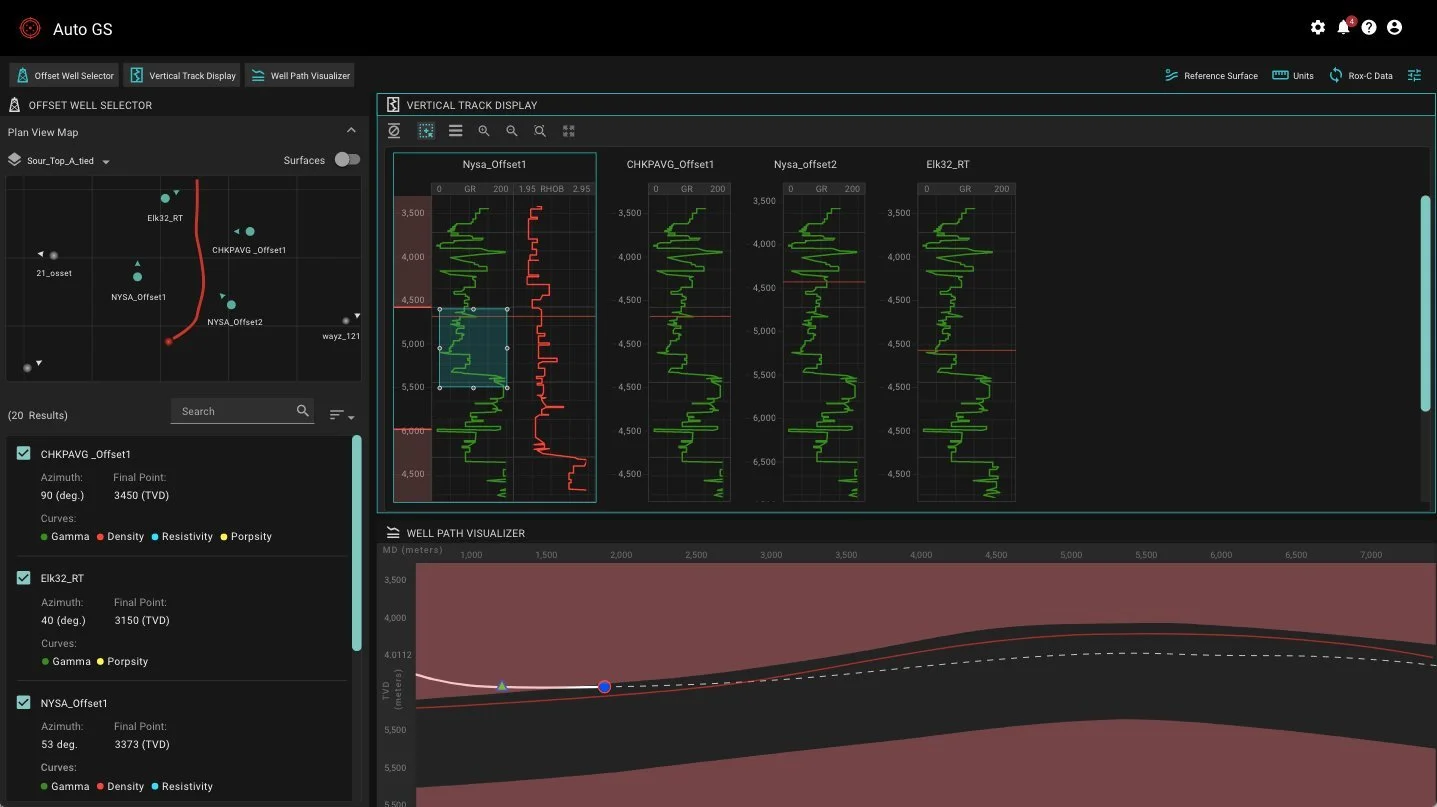This screenshot has width=1437, height=807.
Task: Uncheck the Elk32_RT checkbox
Action: pyautogui.click(x=24, y=578)
